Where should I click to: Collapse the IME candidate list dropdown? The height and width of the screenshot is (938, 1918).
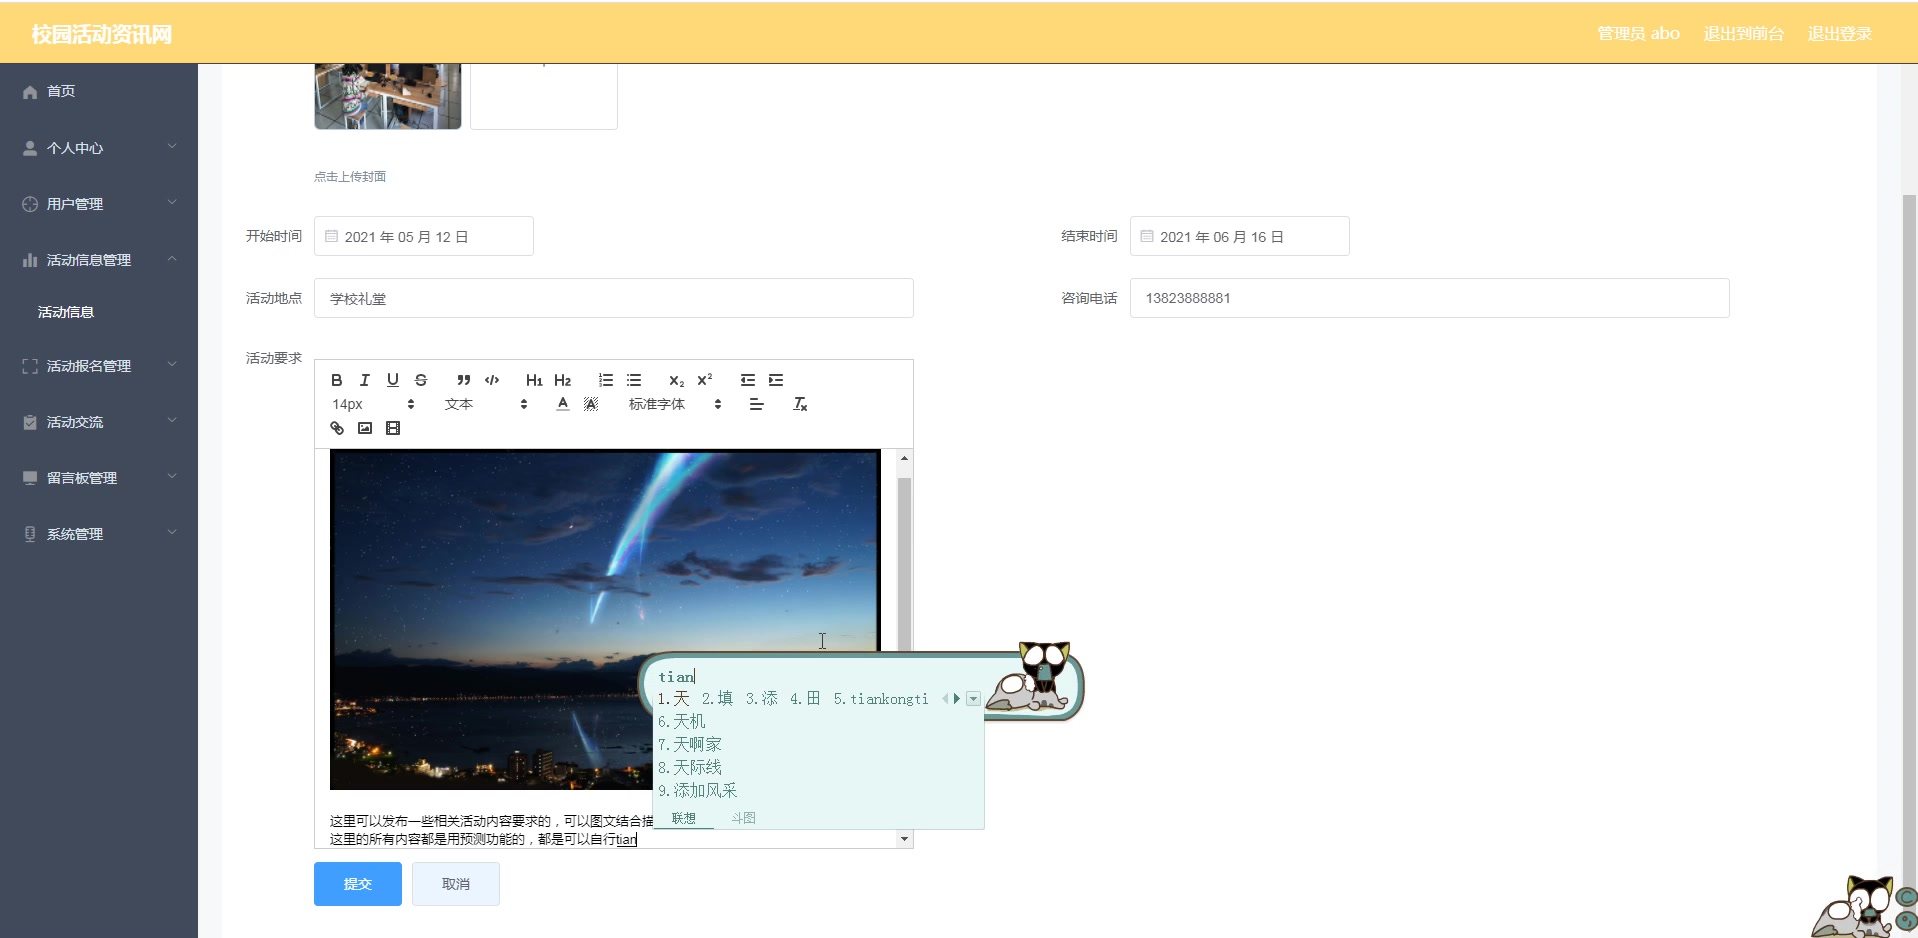(x=973, y=699)
